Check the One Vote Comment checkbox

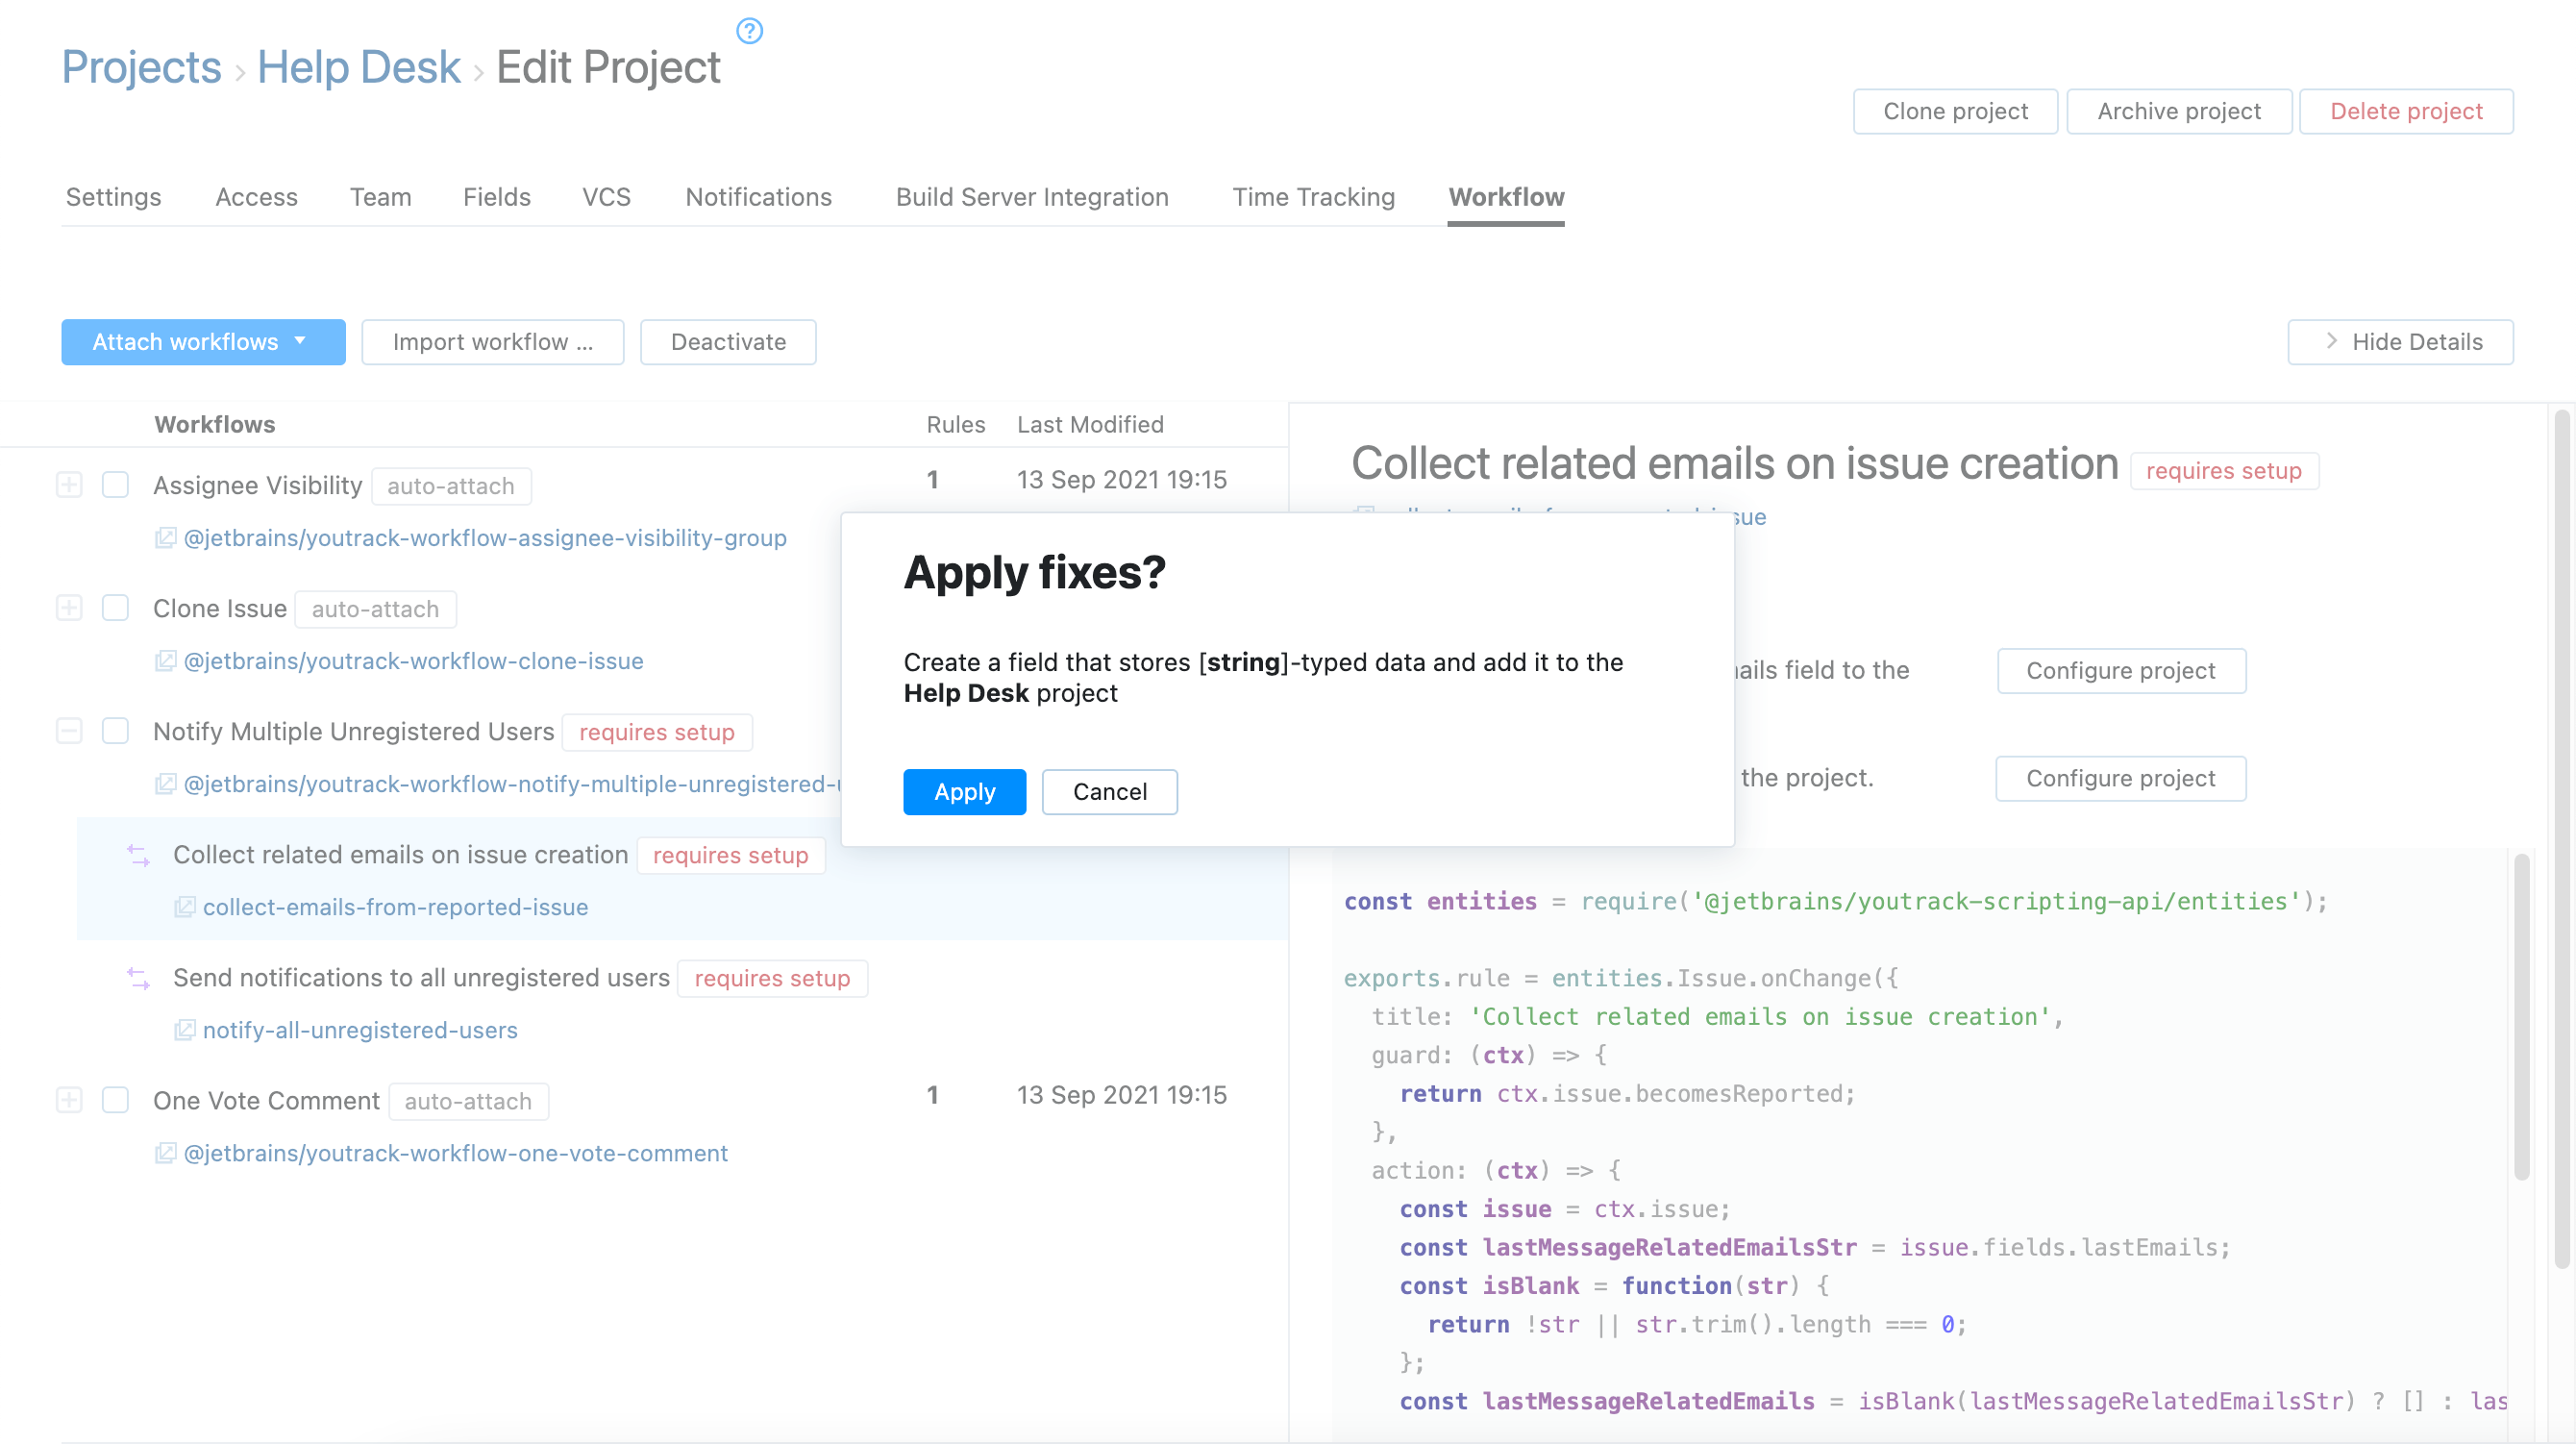coord(115,1100)
